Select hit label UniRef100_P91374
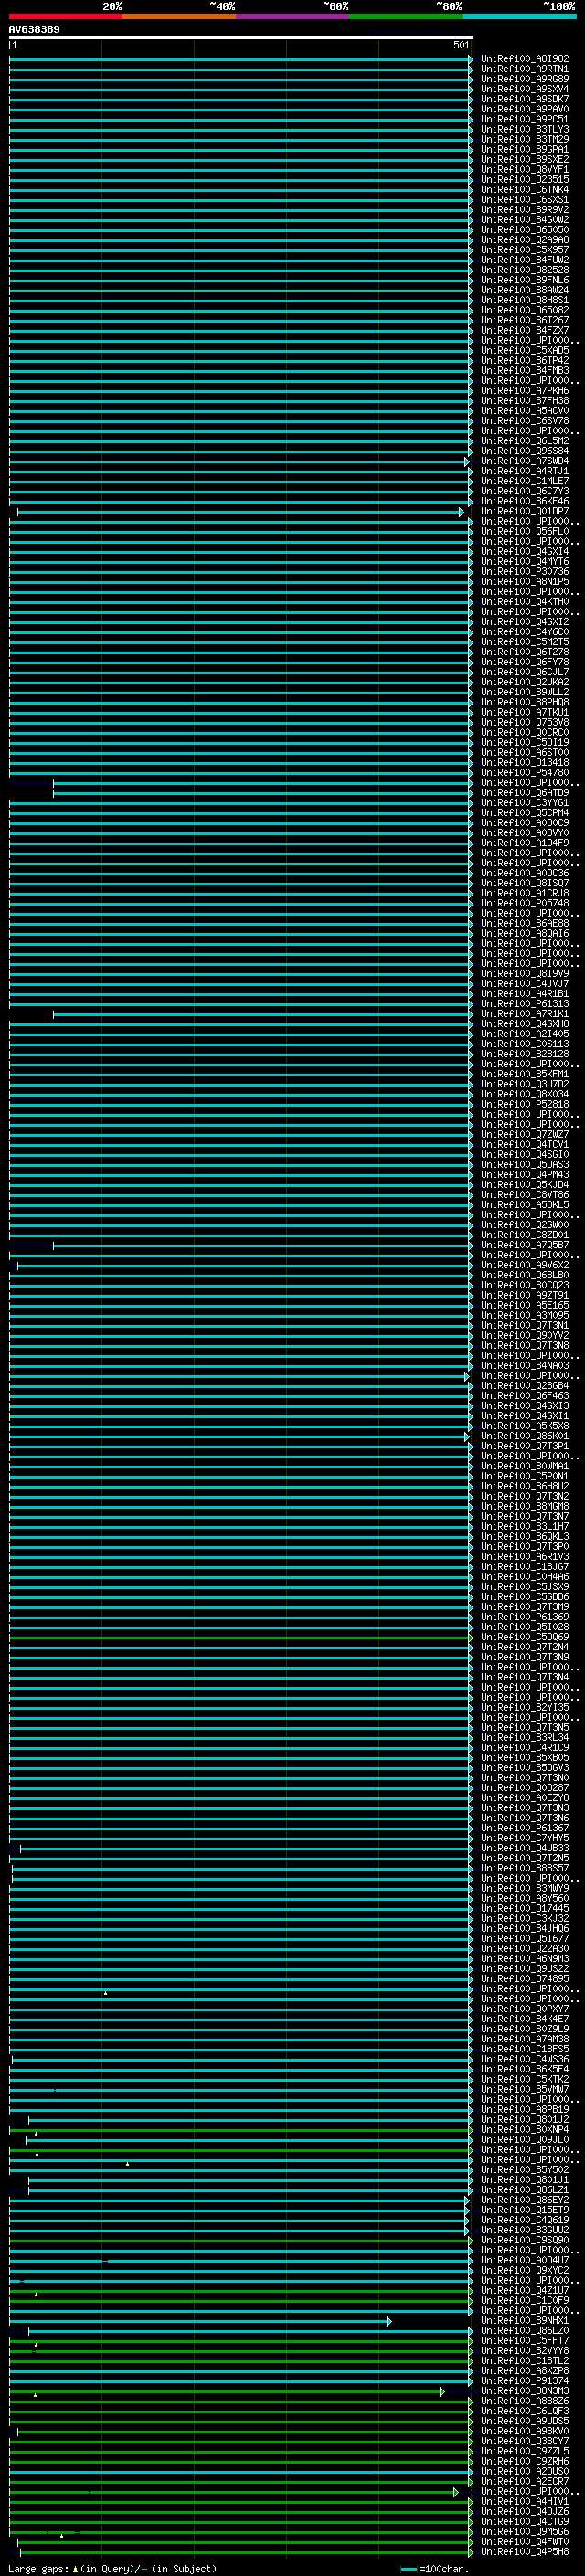This screenshot has height=2576, width=585. coord(525,2381)
